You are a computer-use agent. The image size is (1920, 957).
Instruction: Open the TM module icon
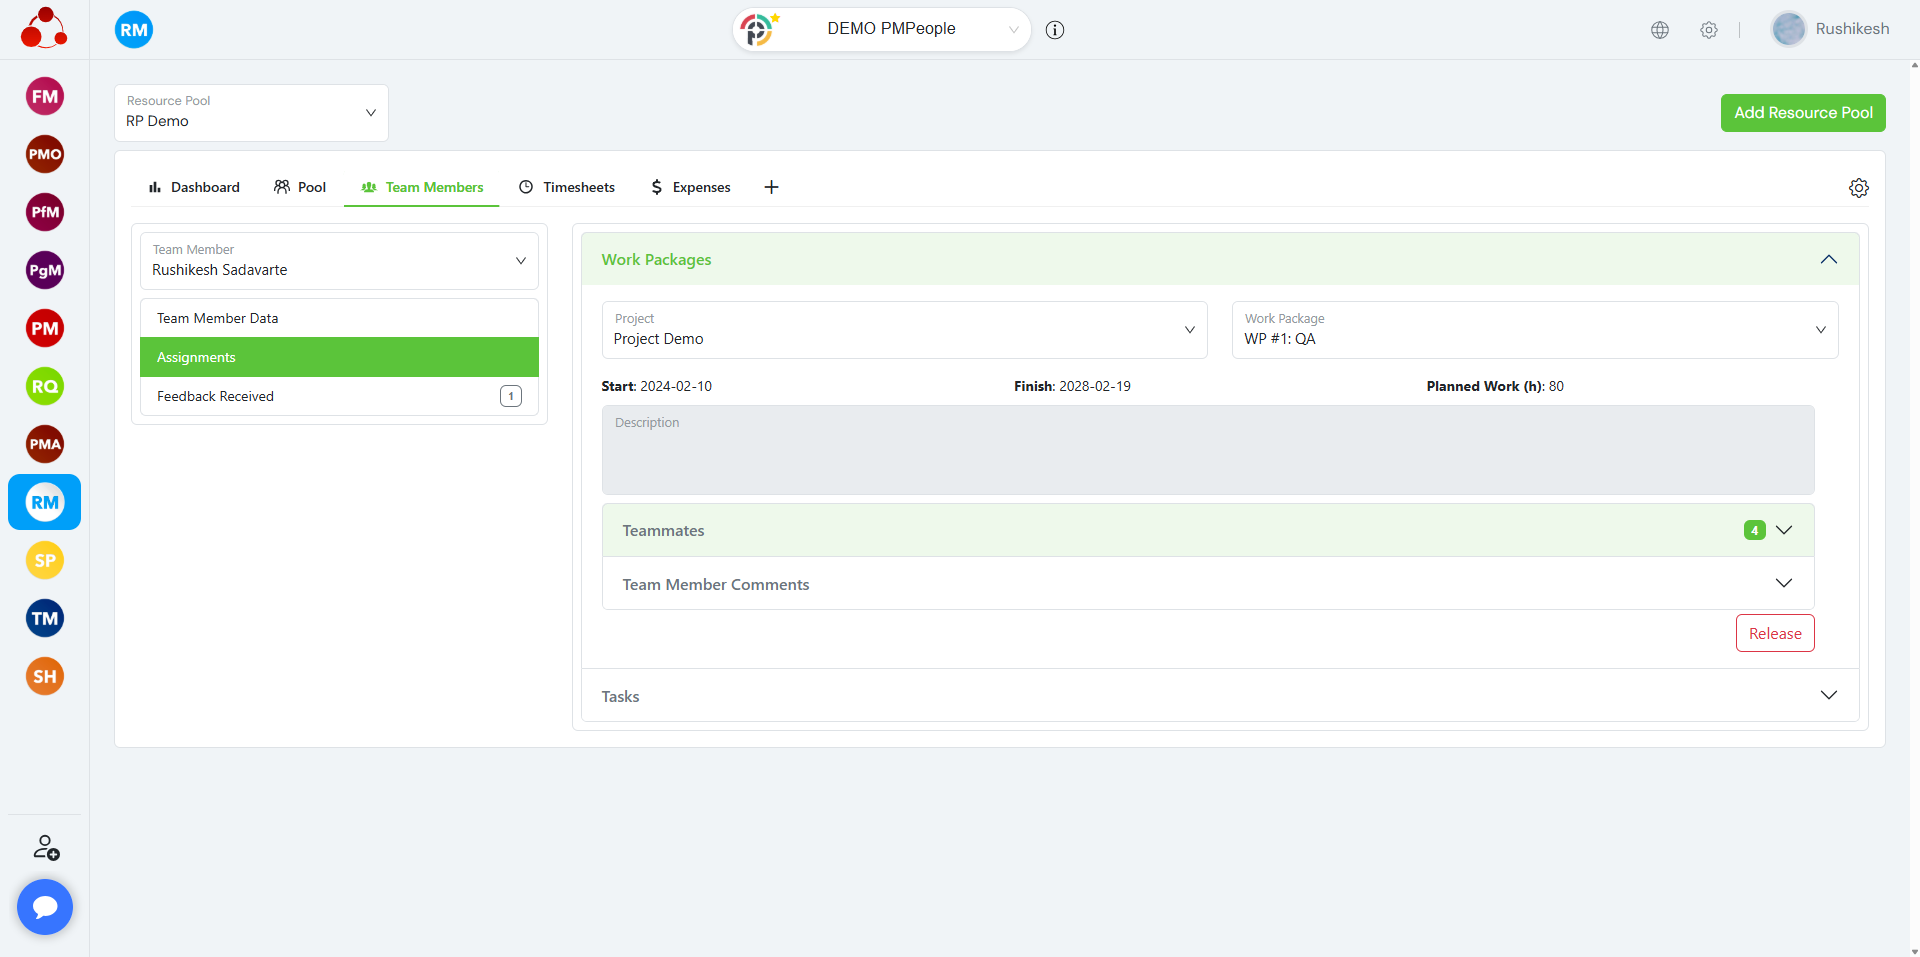pos(45,619)
